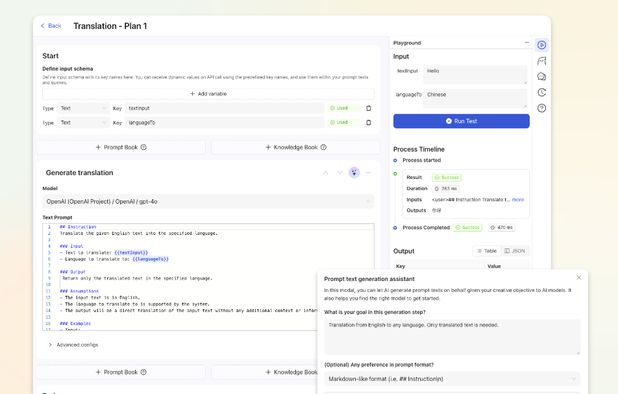Open help icon next to upper Prompt Book
Image resolution: width=618 pixels, height=394 pixels.
coord(143,147)
